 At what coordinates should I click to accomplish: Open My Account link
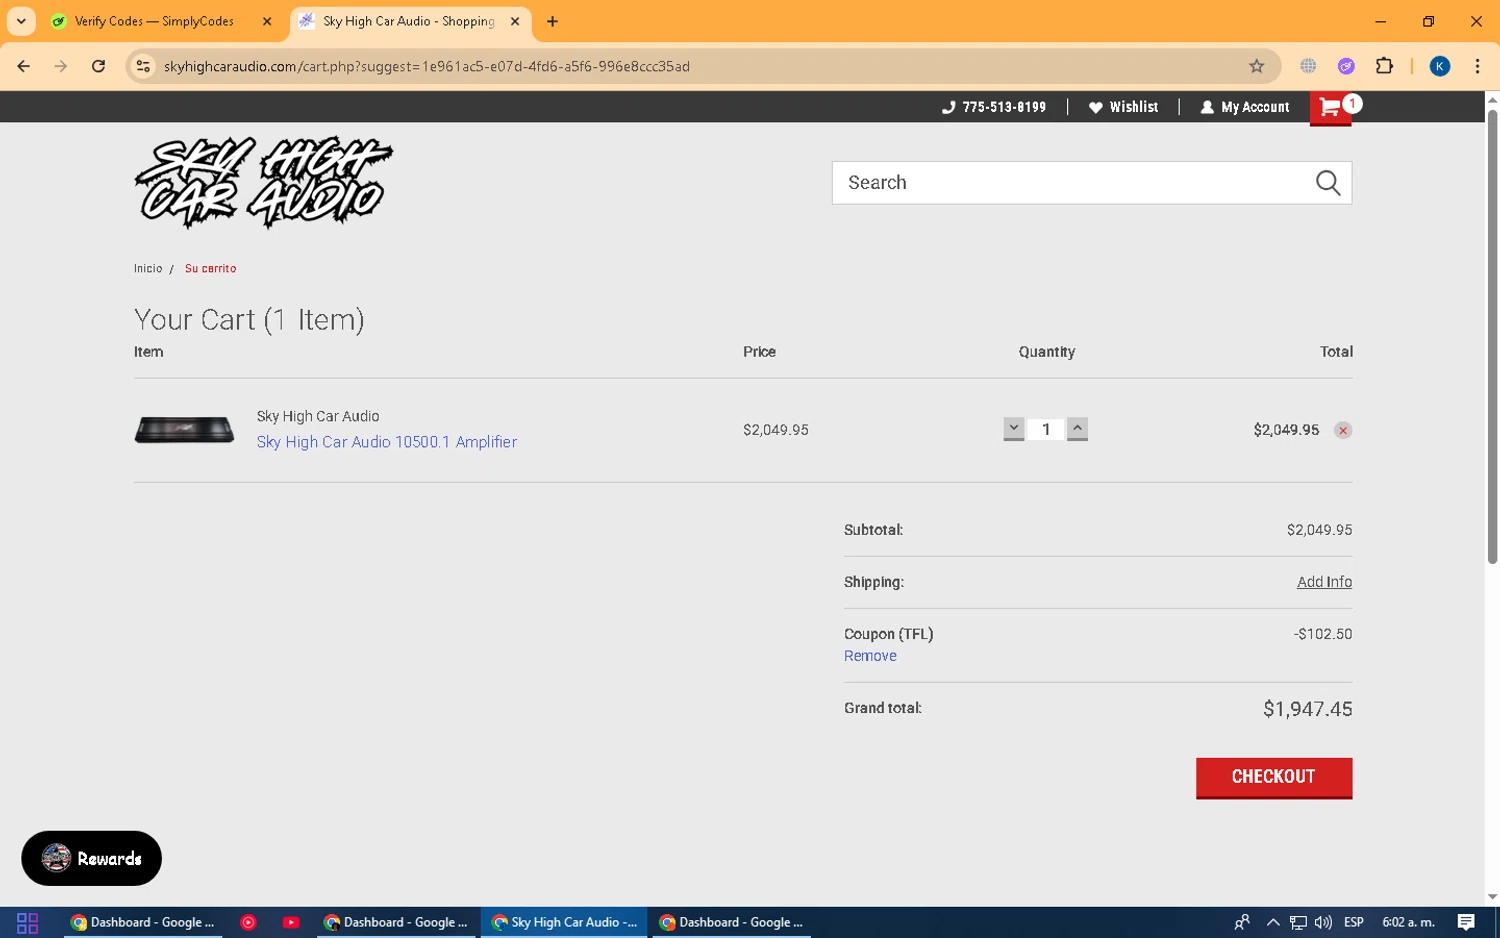pyautogui.click(x=1245, y=107)
